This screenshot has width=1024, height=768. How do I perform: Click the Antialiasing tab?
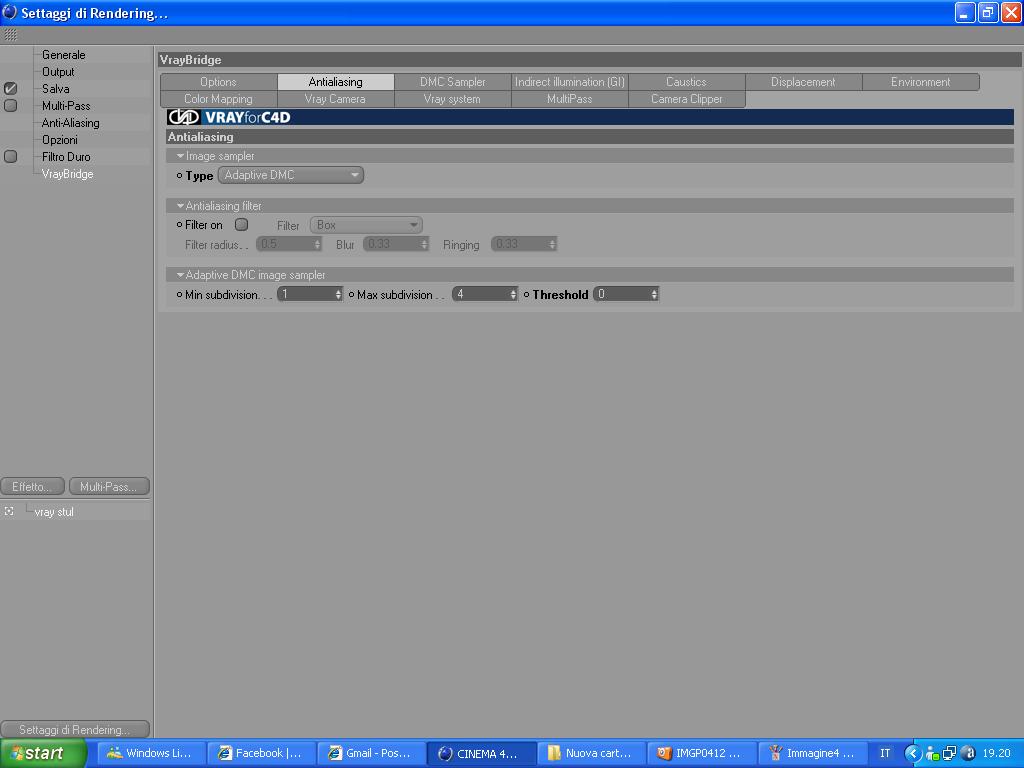click(x=335, y=82)
